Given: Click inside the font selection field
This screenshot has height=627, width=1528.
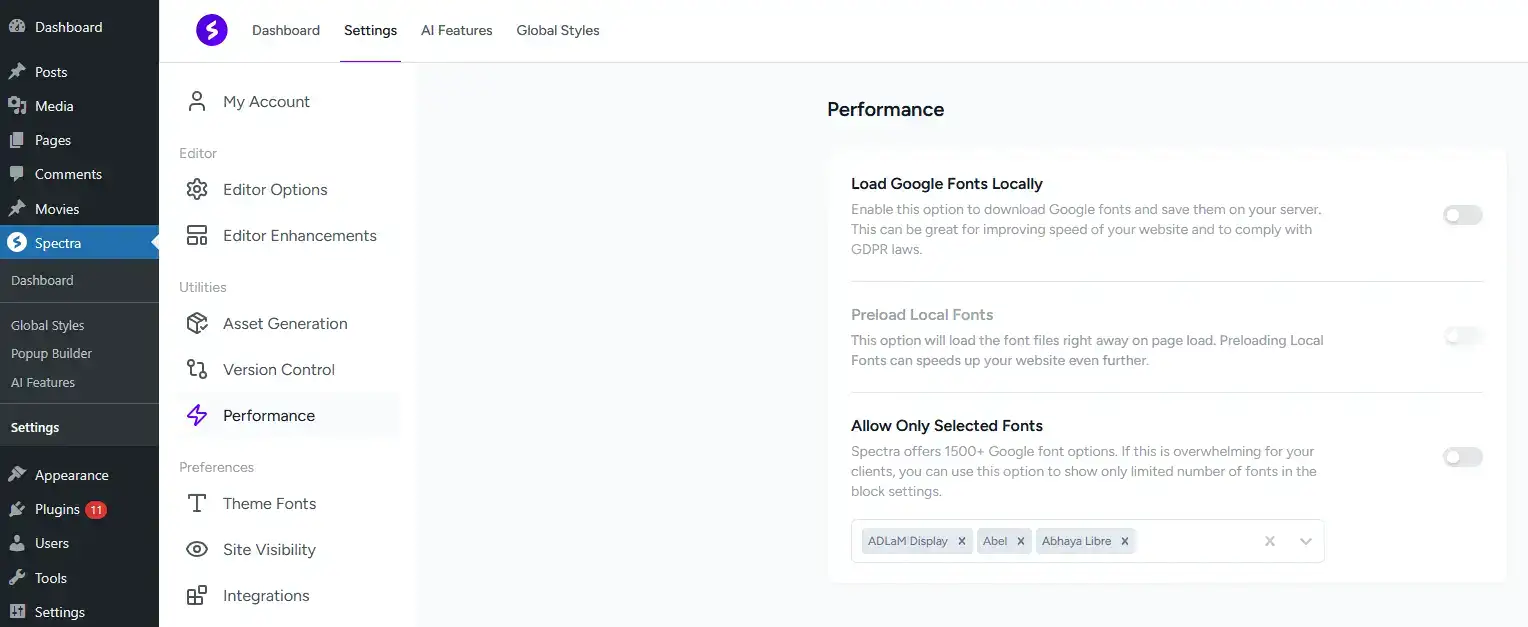Looking at the screenshot, I should (x=1195, y=541).
